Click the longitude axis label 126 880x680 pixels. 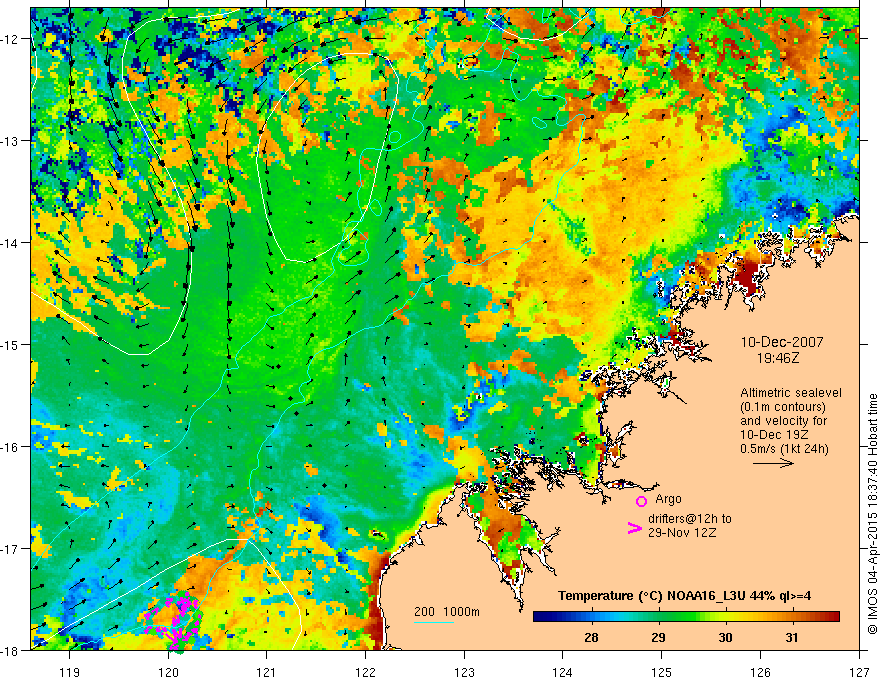(760, 672)
